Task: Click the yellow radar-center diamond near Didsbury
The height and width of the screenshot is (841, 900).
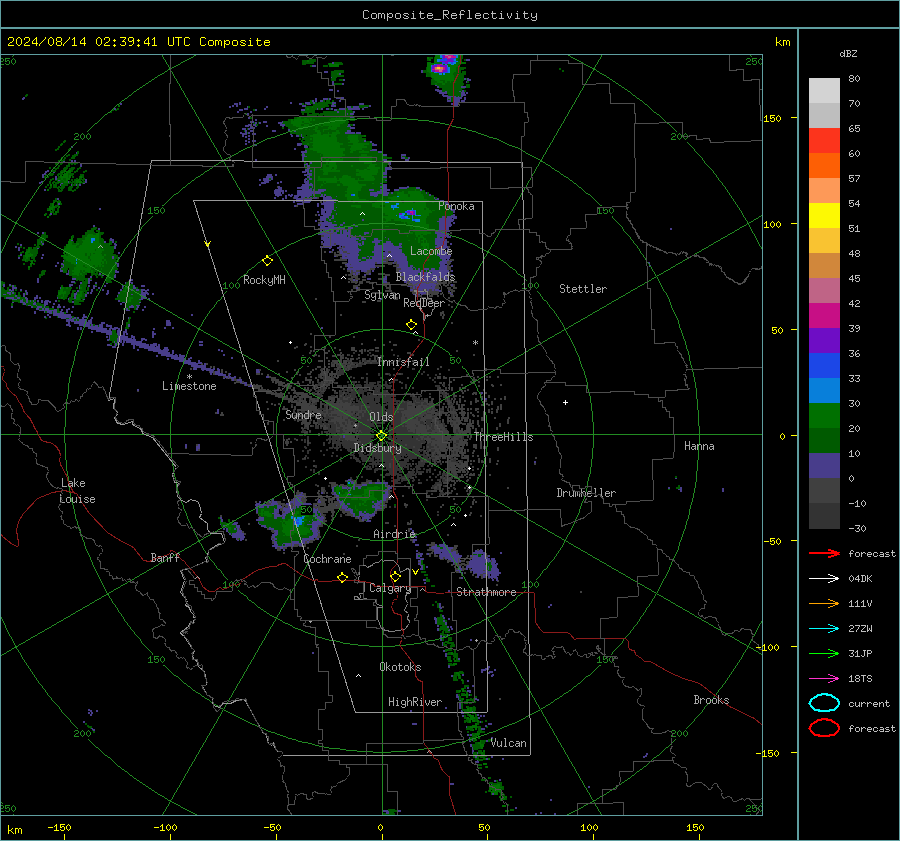Action: click(x=381, y=436)
